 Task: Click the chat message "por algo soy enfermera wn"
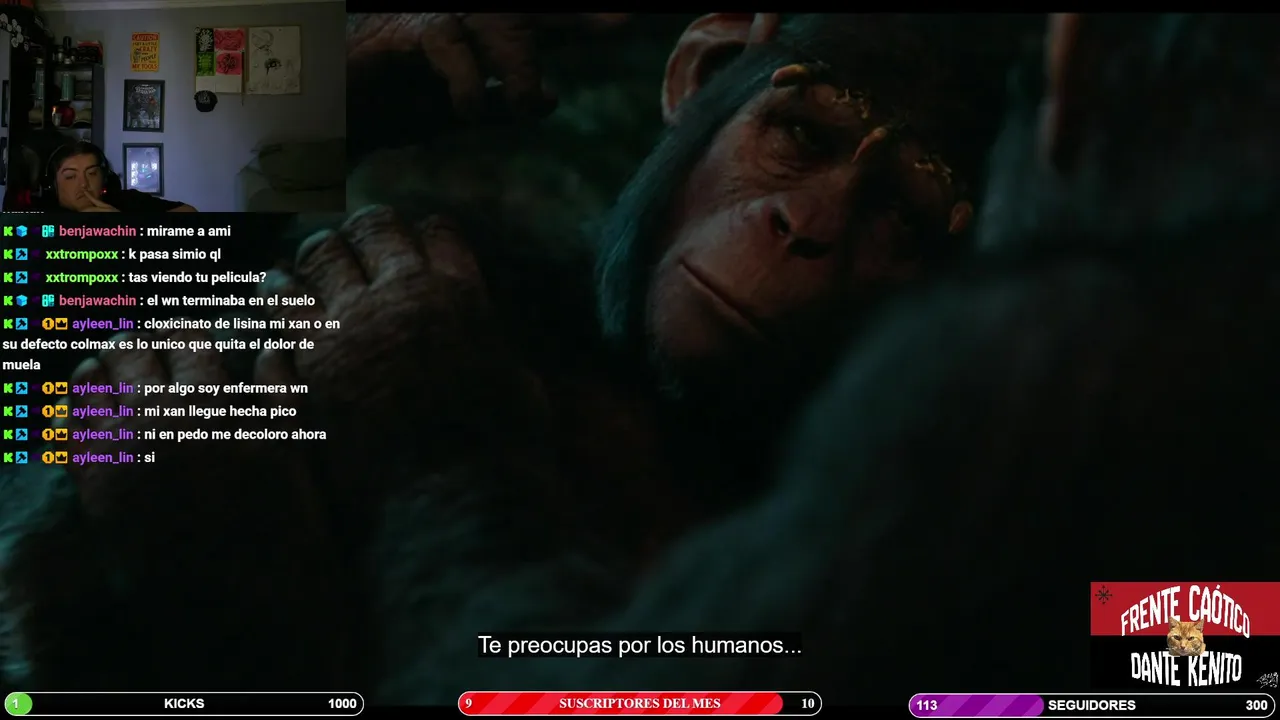pyautogui.click(x=226, y=388)
